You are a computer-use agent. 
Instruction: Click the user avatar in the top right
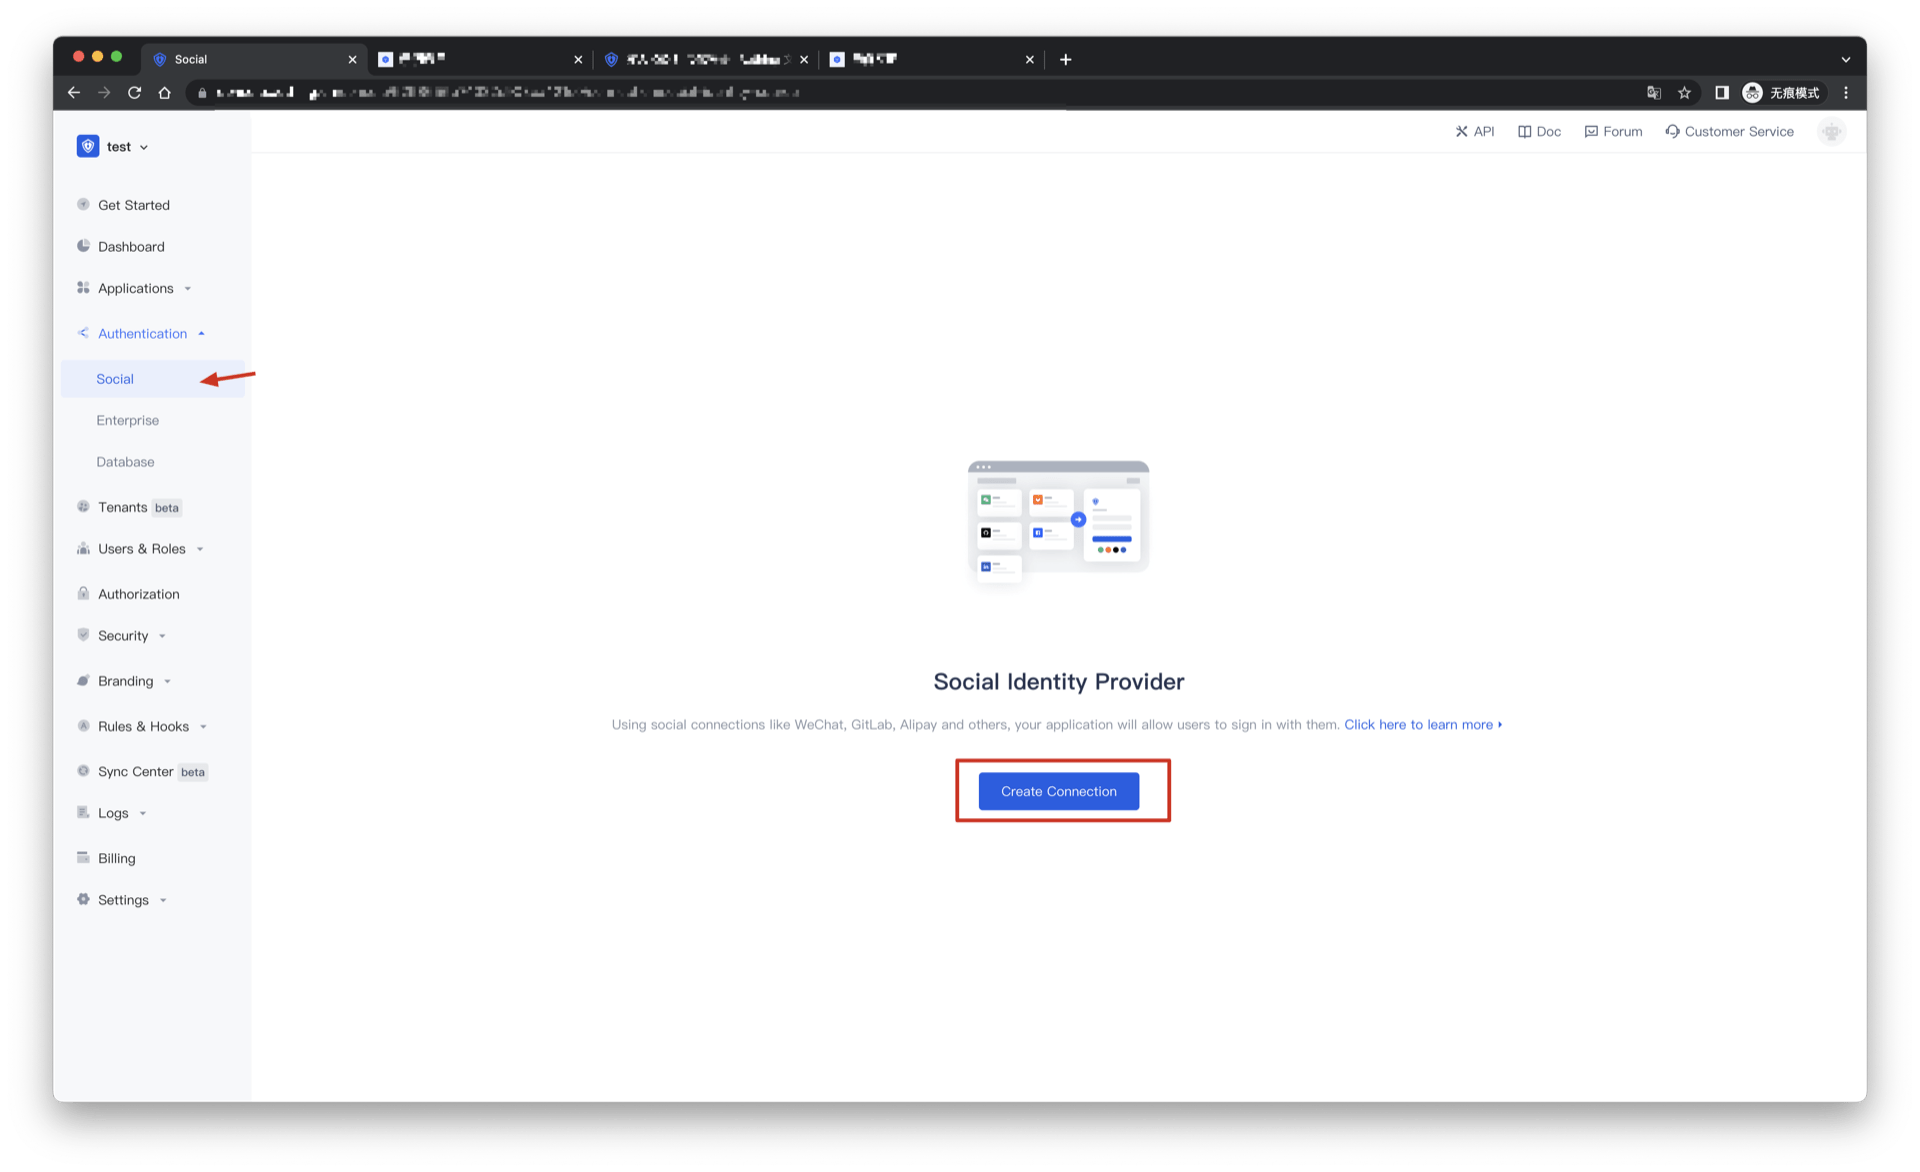(1831, 131)
